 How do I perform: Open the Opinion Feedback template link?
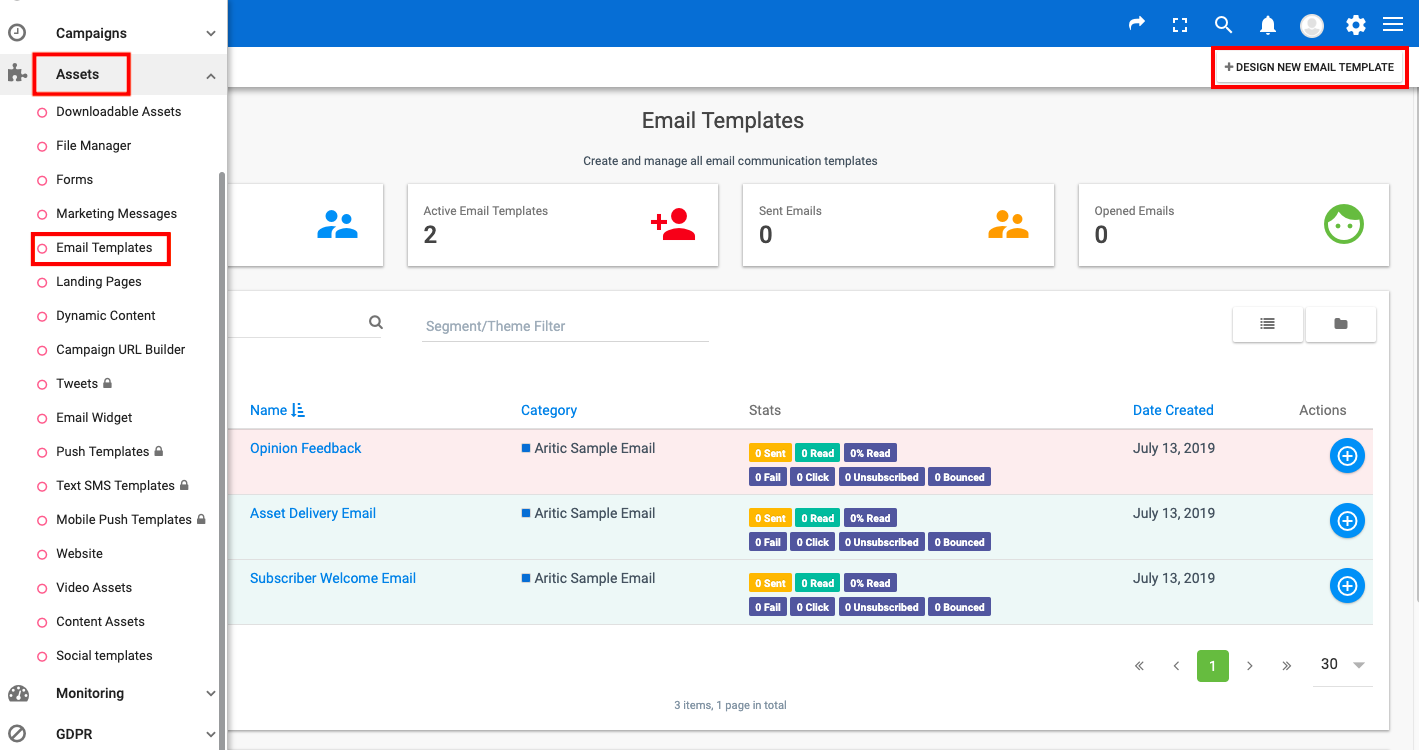305,448
